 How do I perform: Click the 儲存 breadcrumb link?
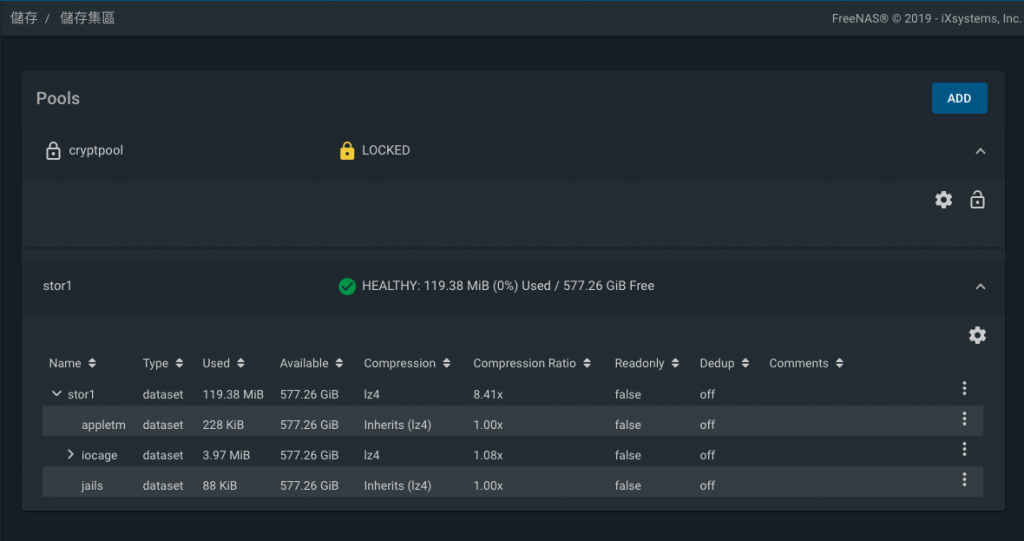point(24,18)
